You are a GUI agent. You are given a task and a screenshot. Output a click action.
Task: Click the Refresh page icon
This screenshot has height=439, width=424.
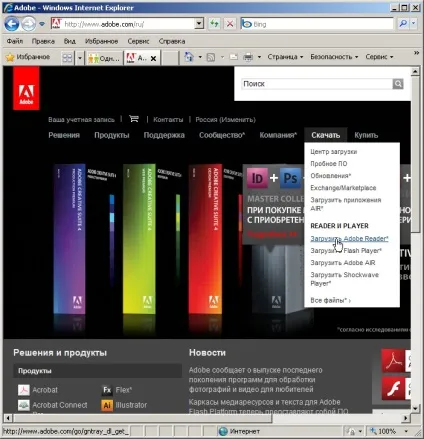(214, 24)
